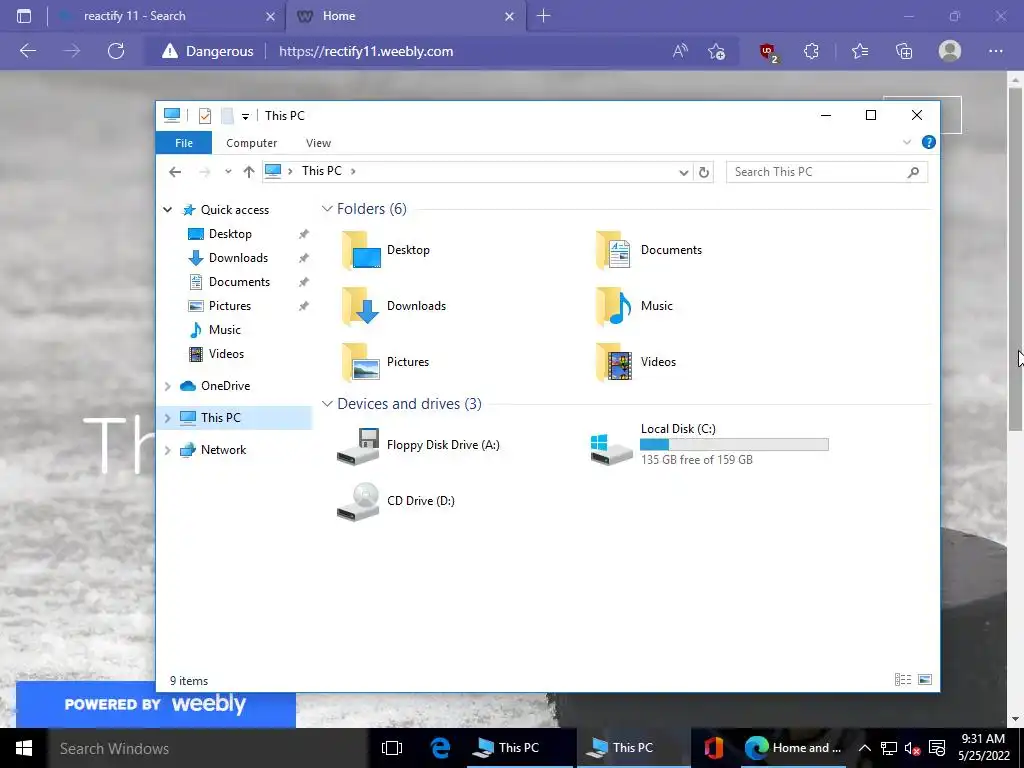Image resolution: width=1024 pixels, height=768 pixels.
Task: Navigate back in File Explorer
Action: pos(175,172)
